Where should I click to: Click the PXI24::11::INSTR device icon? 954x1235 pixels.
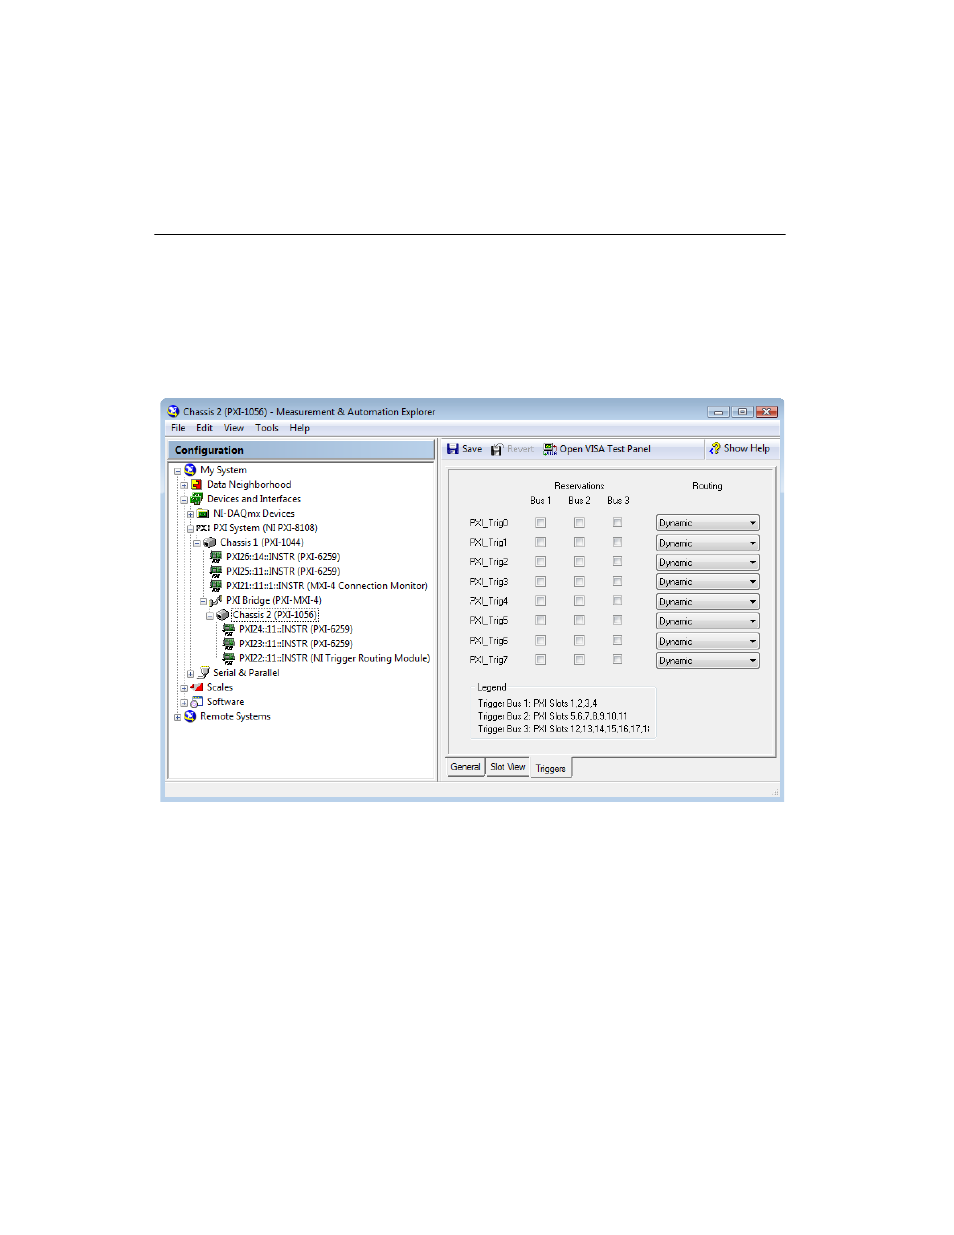[229, 629]
